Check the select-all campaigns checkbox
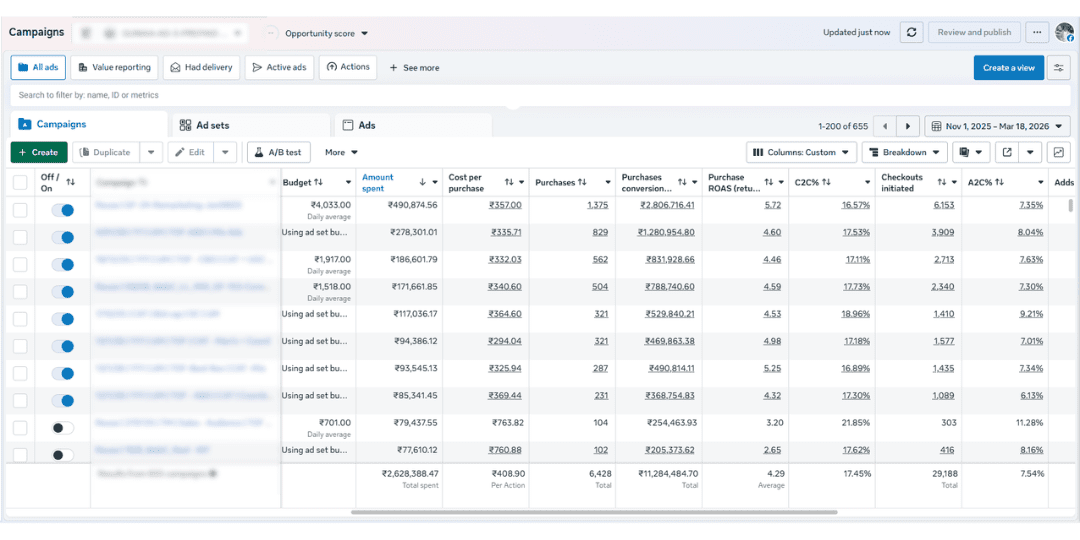 [x=20, y=182]
